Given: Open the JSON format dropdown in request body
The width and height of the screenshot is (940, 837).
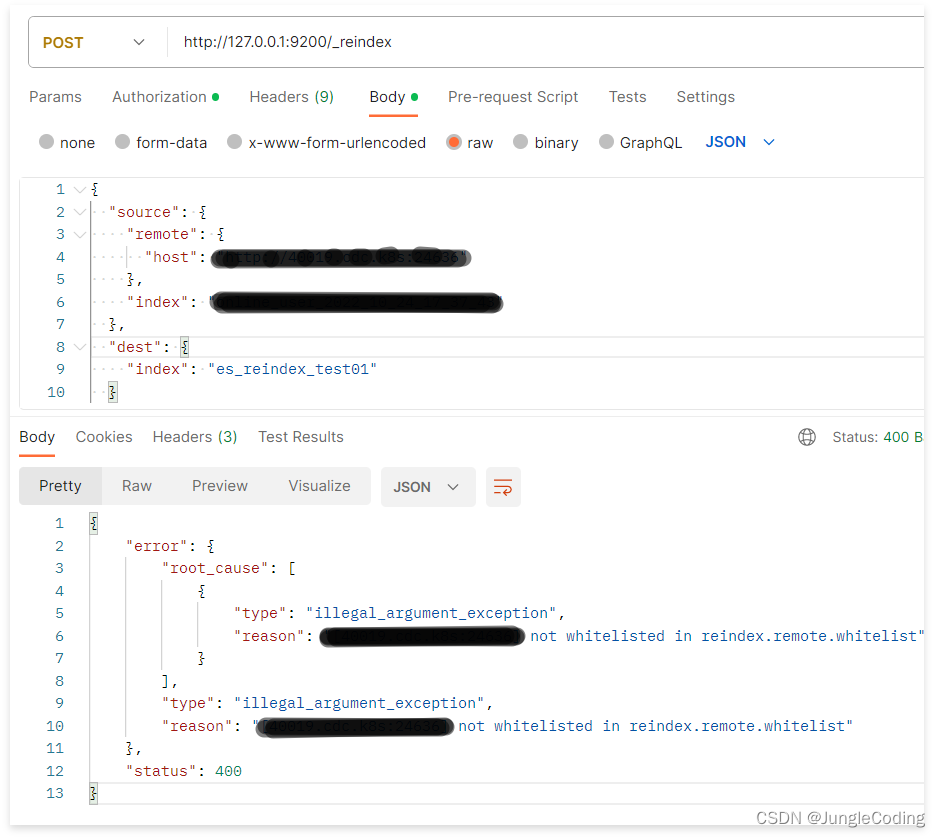Looking at the screenshot, I should click(x=740, y=142).
